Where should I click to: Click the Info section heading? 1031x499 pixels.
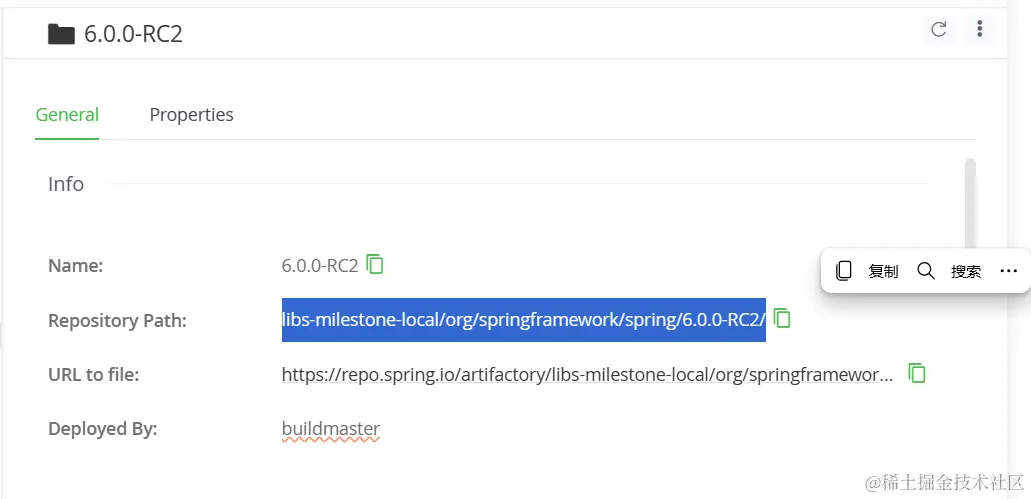pyautogui.click(x=66, y=184)
